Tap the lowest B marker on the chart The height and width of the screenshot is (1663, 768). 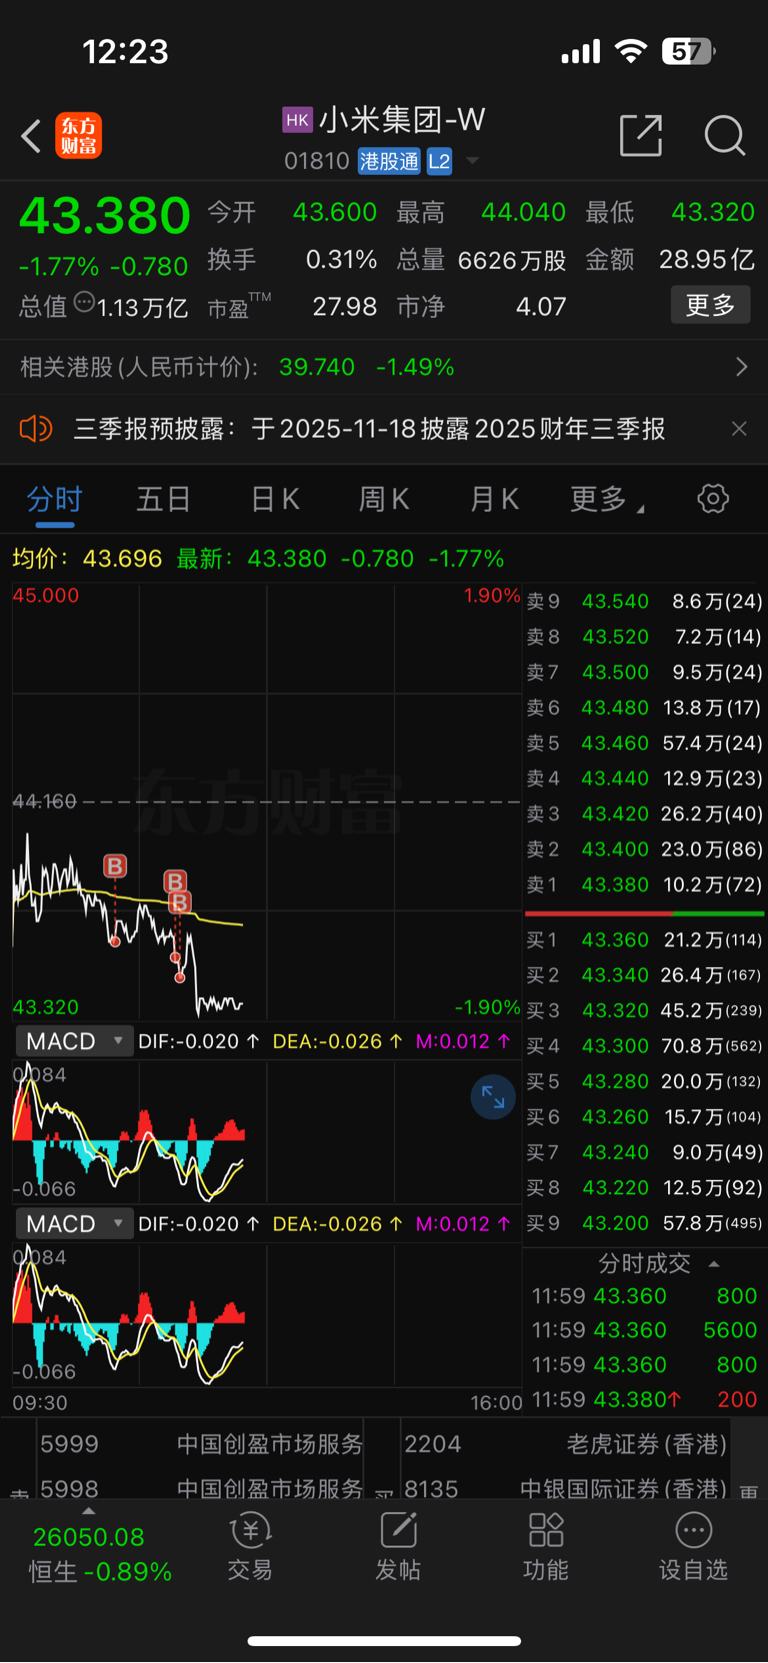[x=180, y=903]
